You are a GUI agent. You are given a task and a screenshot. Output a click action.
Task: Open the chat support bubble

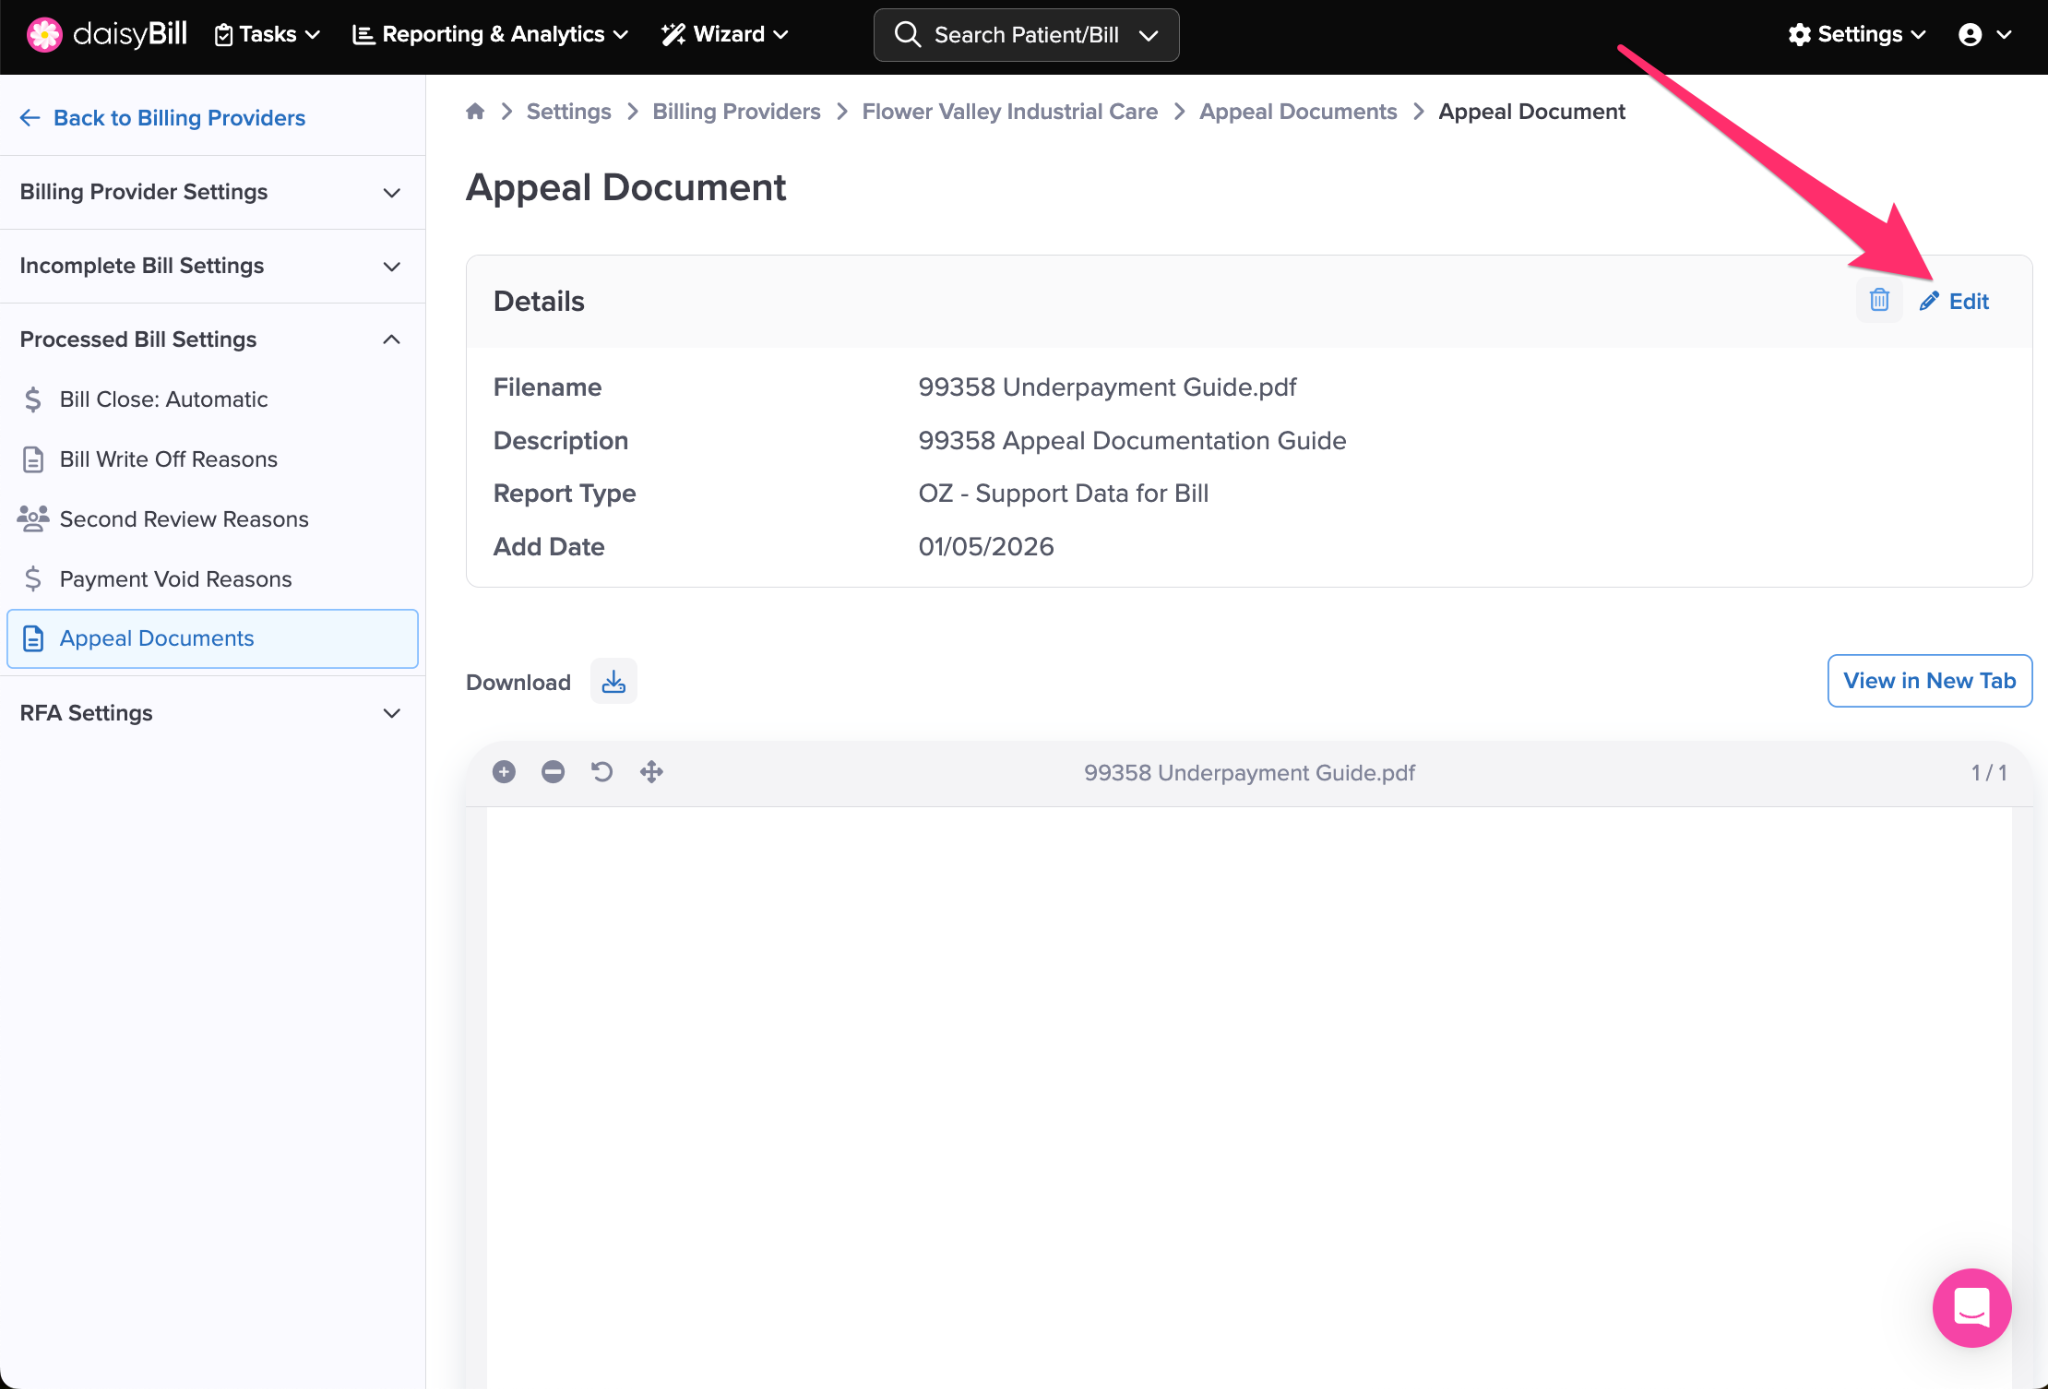1971,1308
